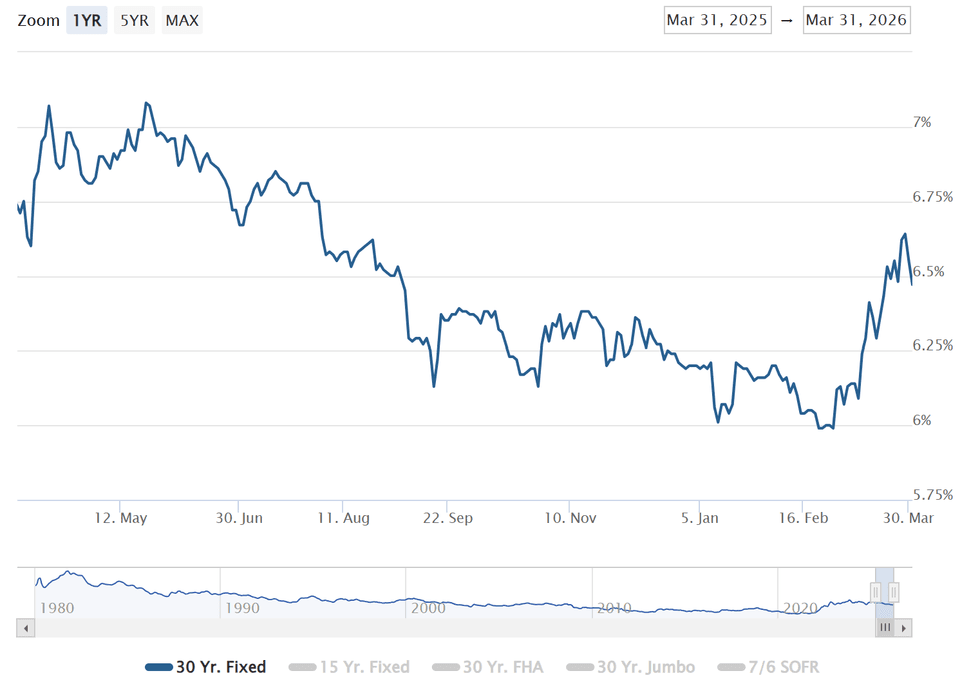Screen dimensions: 980x693
Task: Click the navigator scrollbar track
Action: pyautogui.click(x=450, y=628)
